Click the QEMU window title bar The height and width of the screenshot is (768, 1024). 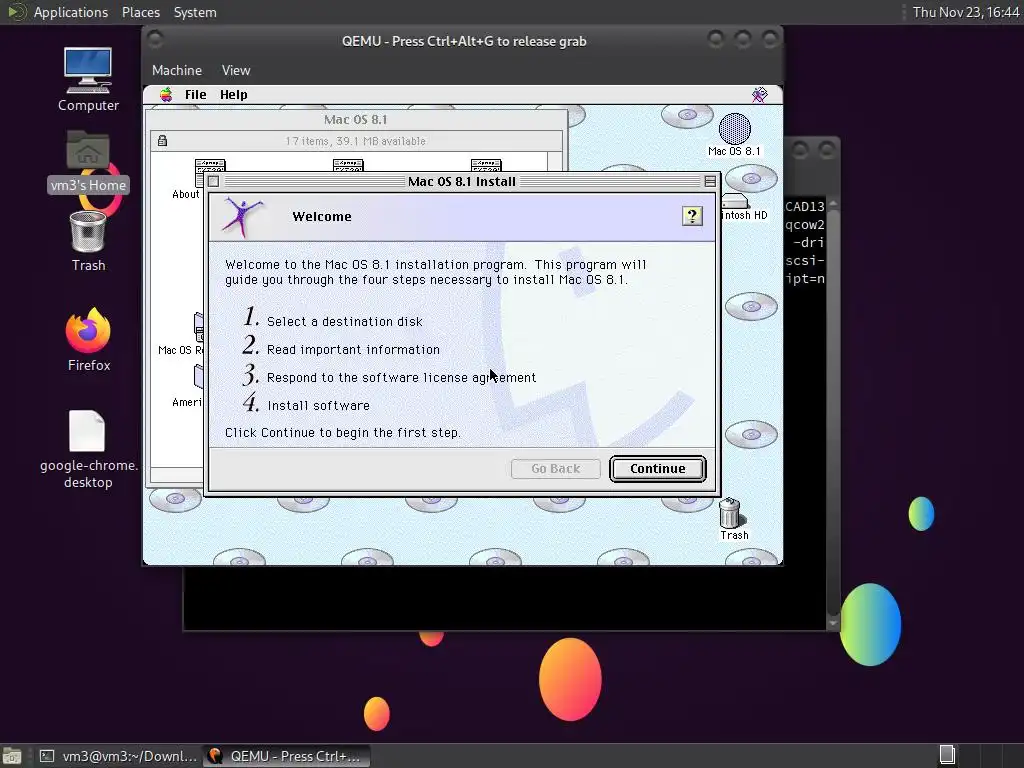click(463, 41)
